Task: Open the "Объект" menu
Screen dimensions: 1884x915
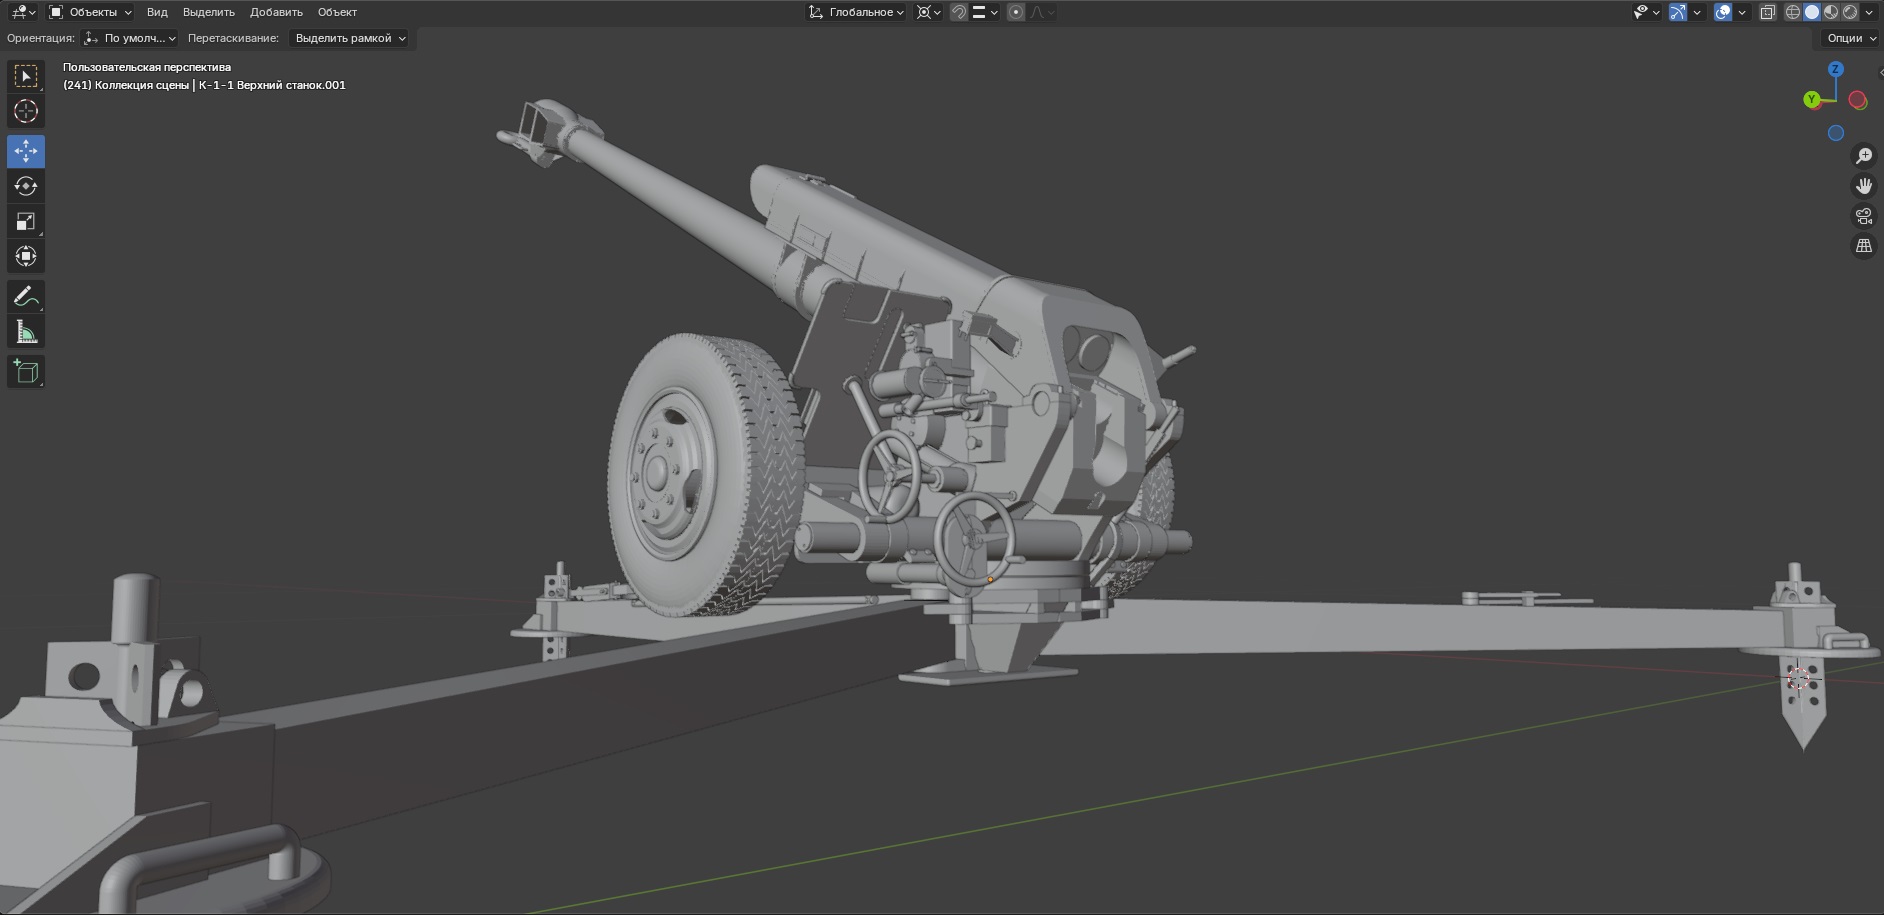Action: pos(337,12)
